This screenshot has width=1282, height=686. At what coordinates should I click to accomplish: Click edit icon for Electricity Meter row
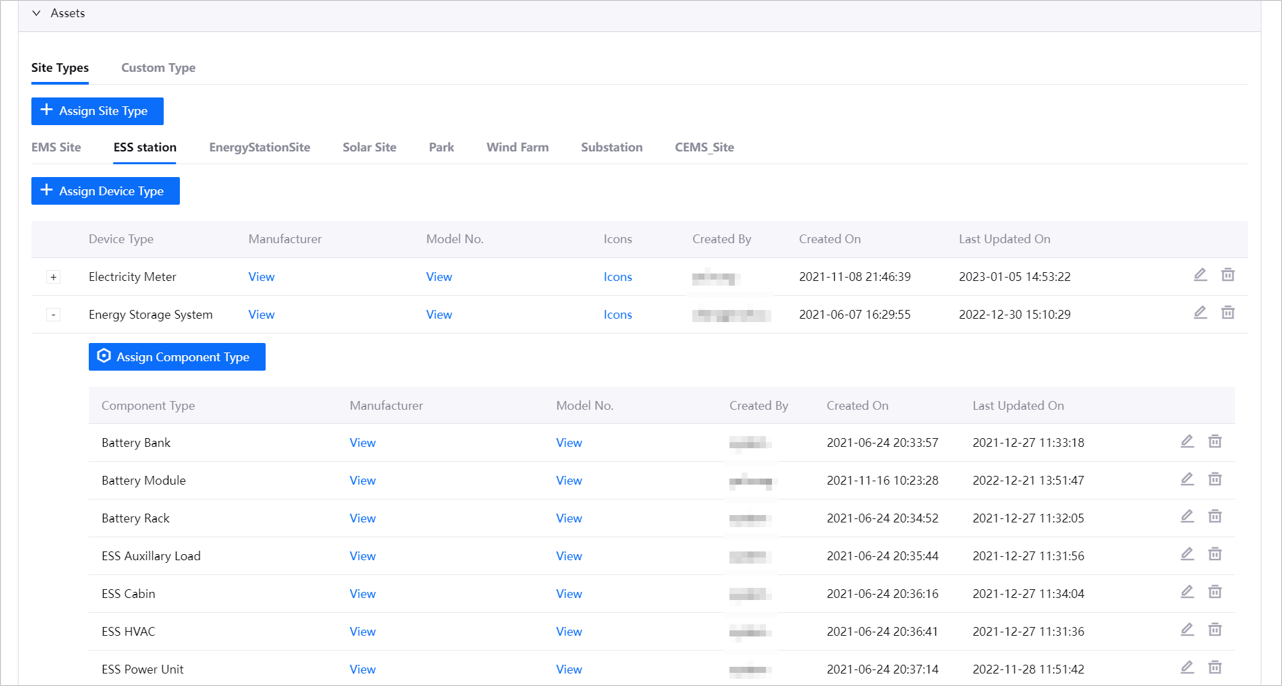pos(1200,275)
